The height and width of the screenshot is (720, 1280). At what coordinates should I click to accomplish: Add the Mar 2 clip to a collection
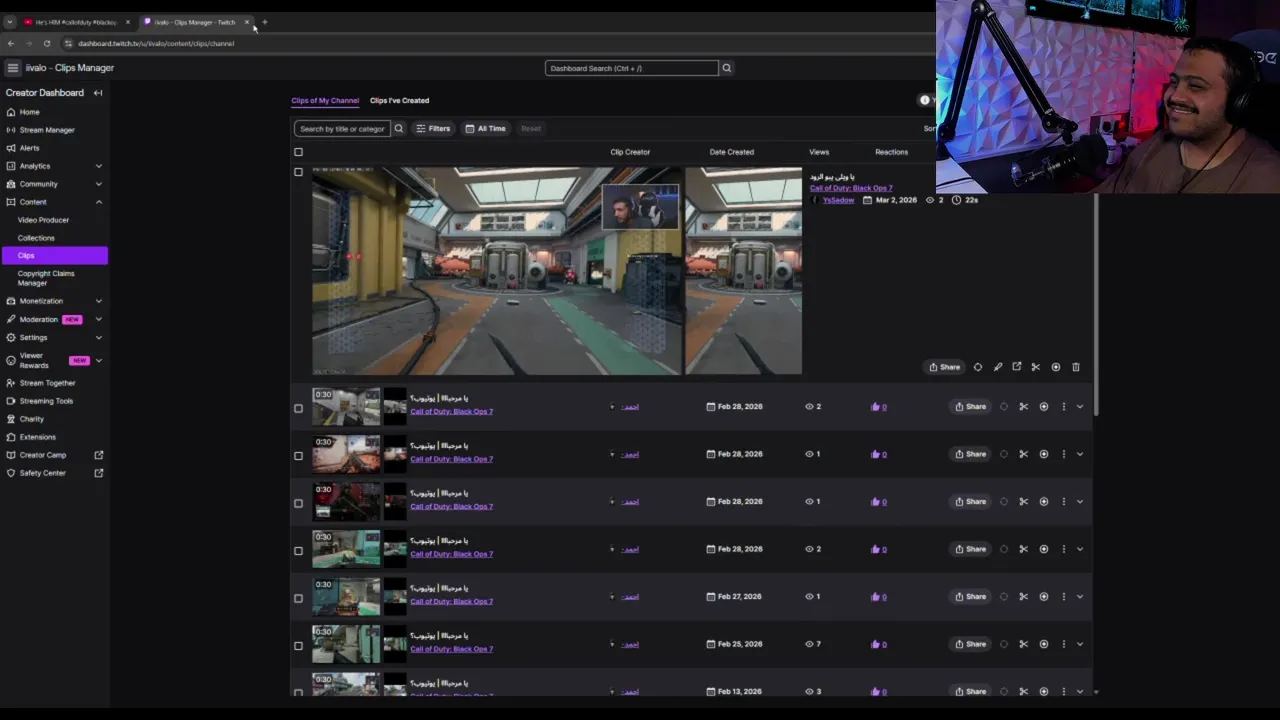tap(1056, 367)
